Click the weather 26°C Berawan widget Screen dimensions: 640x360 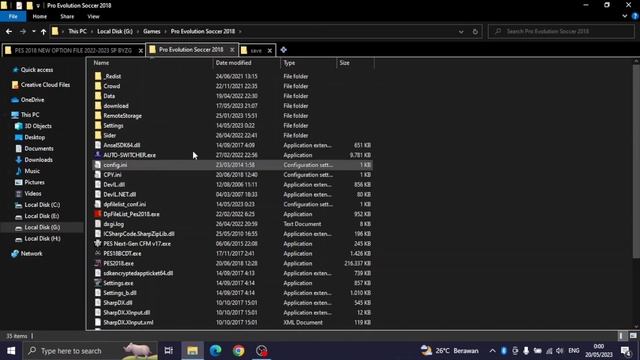[x=450, y=351]
